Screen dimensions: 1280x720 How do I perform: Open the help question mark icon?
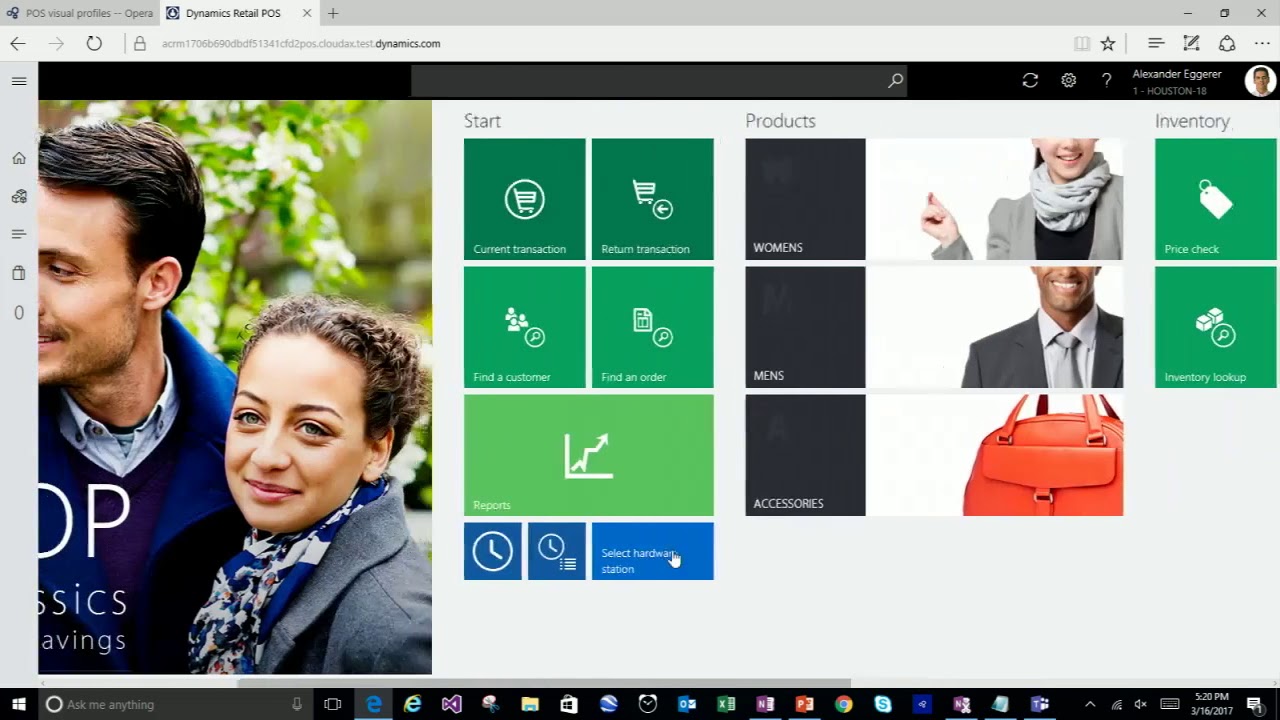[1106, 80]
